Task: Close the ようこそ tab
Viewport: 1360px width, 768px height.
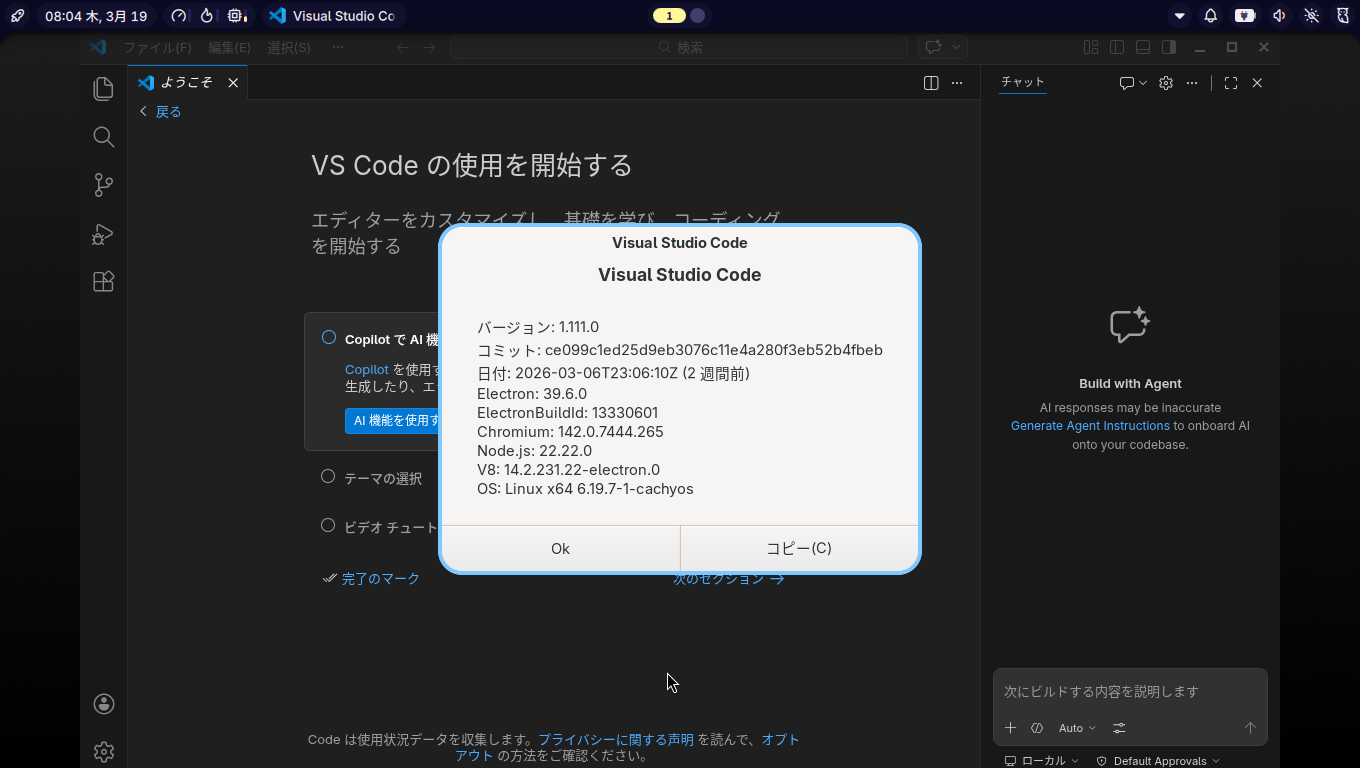Action: pyautogui.click(x=233, y=83)
